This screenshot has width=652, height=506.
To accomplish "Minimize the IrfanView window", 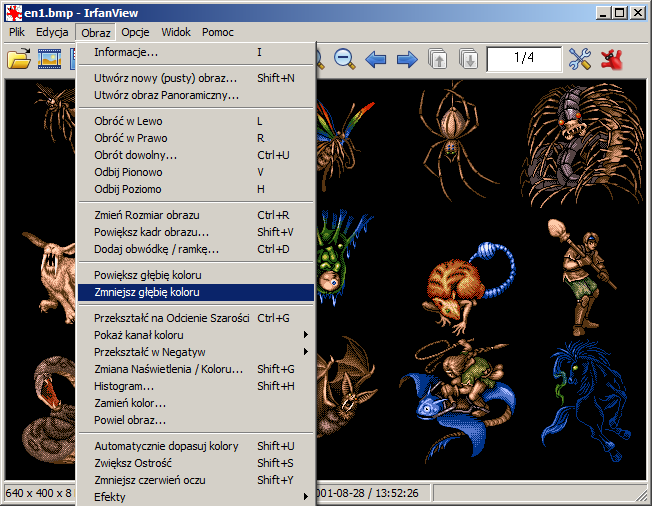I will (x=604, y=13).
